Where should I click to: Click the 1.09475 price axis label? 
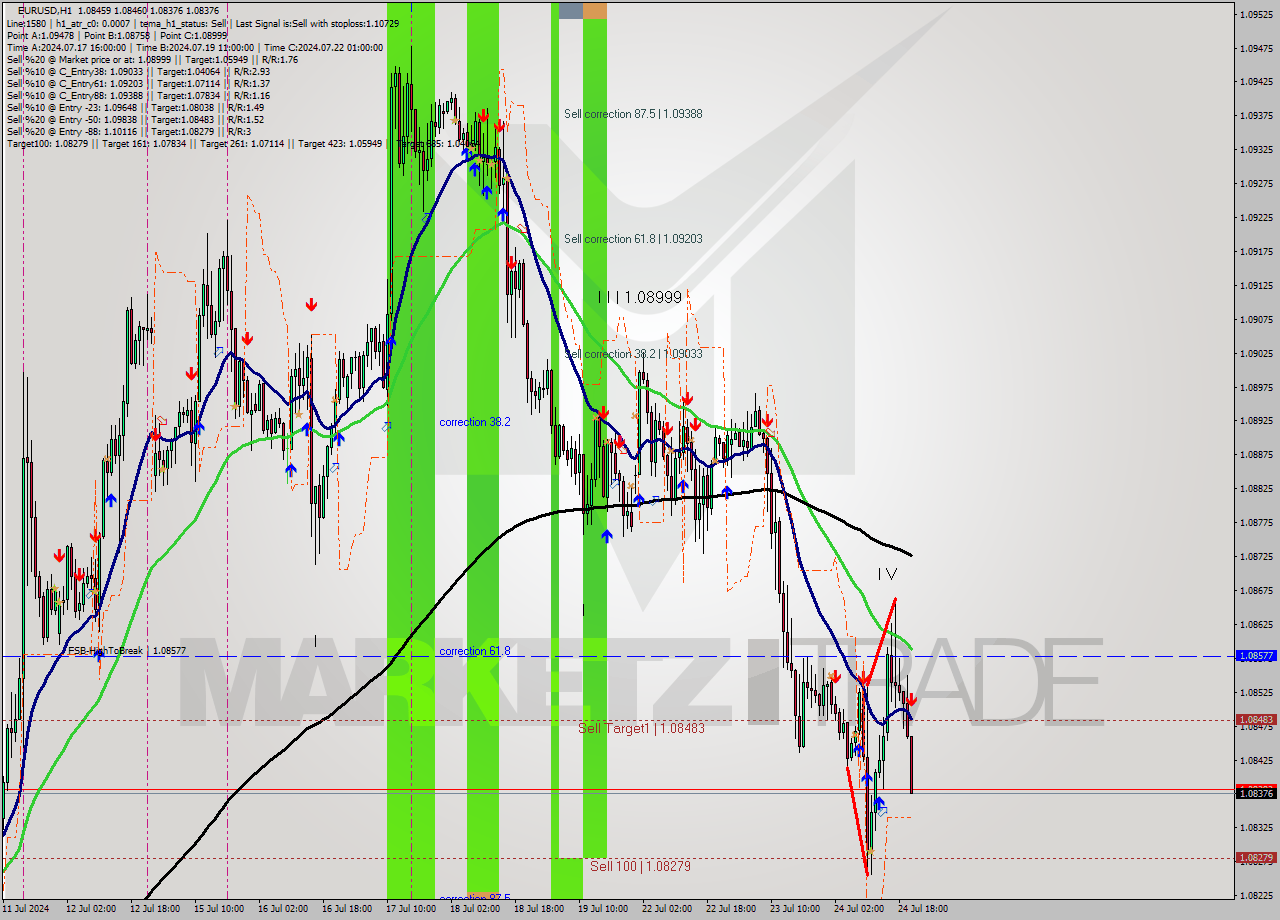pos(1256,48)
